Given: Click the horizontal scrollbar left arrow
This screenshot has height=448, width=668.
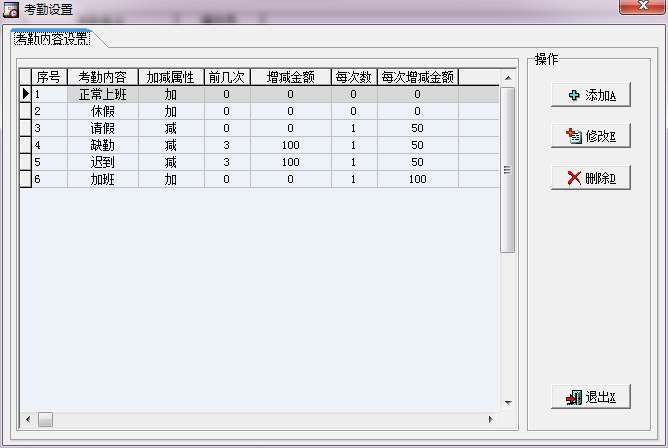Looking at the screenshot, I should click(28, 418).
